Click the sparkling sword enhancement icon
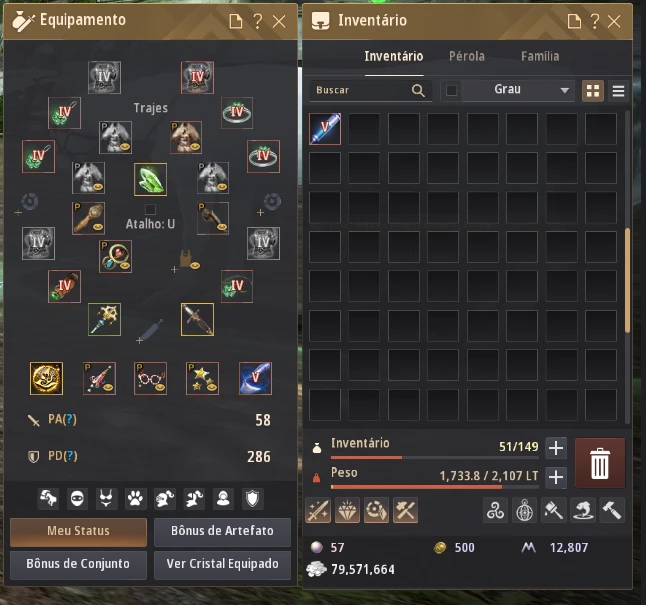This screenshot has height=605, width=646. pyautogui.click(x=318, y=511)
